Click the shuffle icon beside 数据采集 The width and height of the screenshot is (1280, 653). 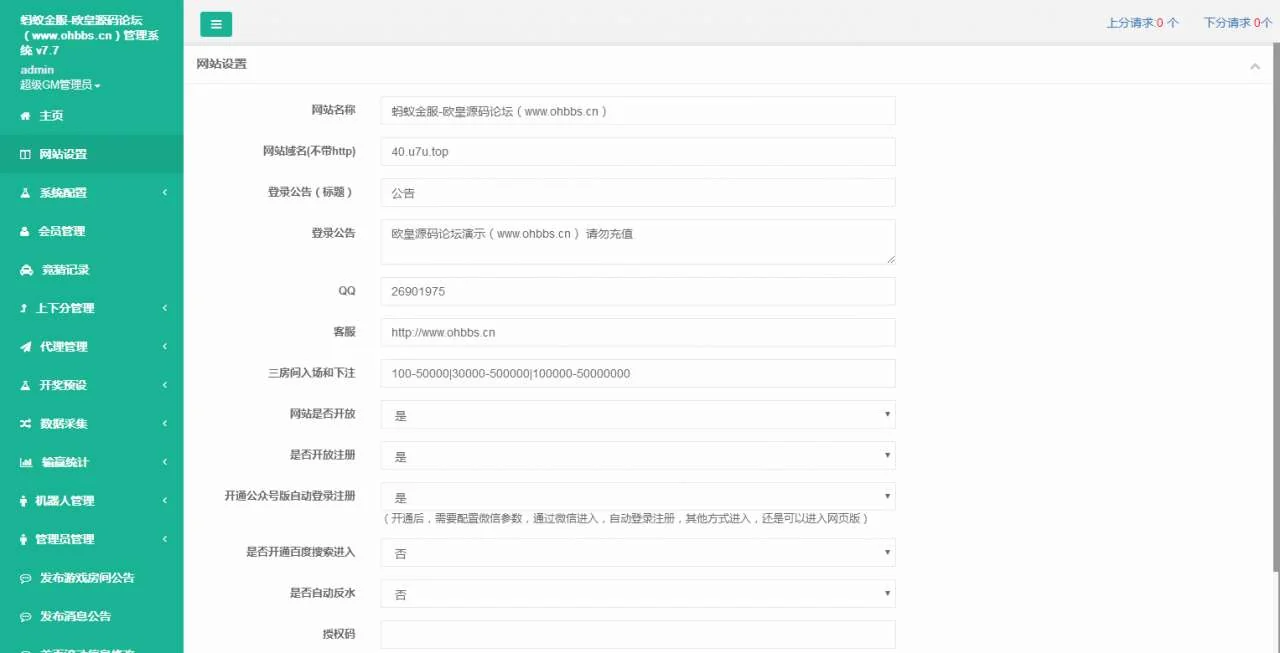click(x=26, y=424)
